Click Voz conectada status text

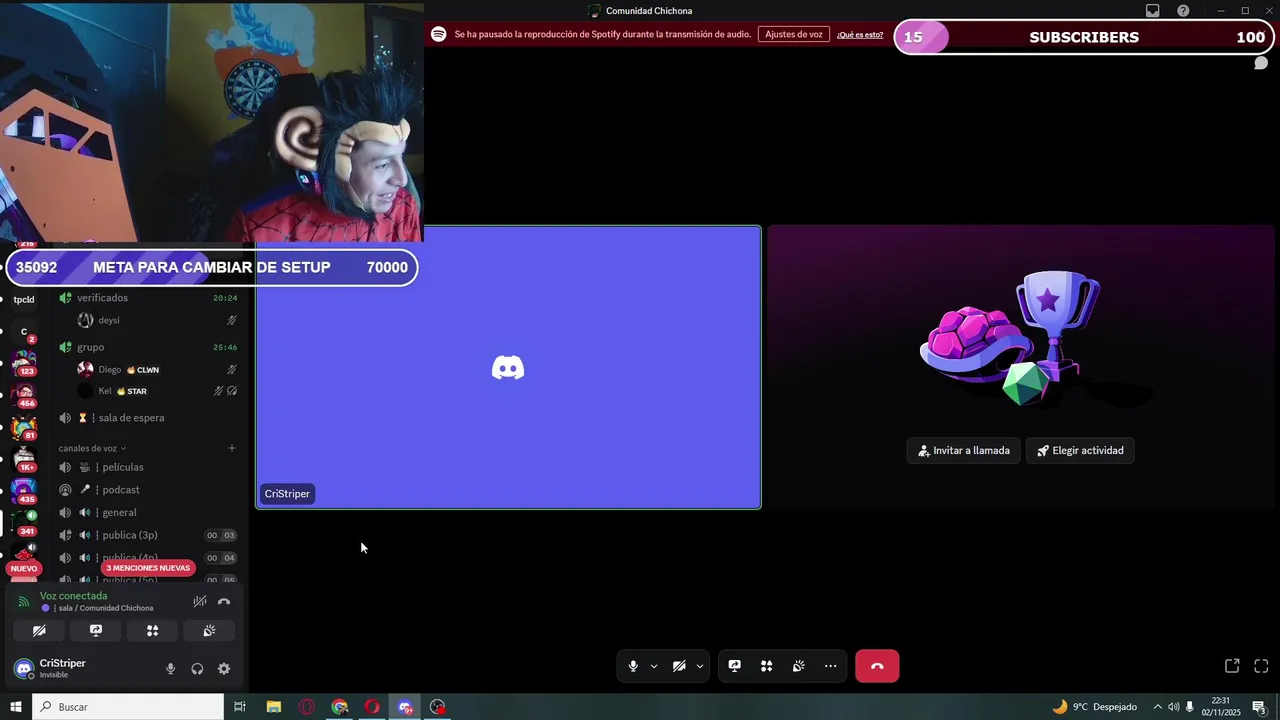tap(73, 596)
